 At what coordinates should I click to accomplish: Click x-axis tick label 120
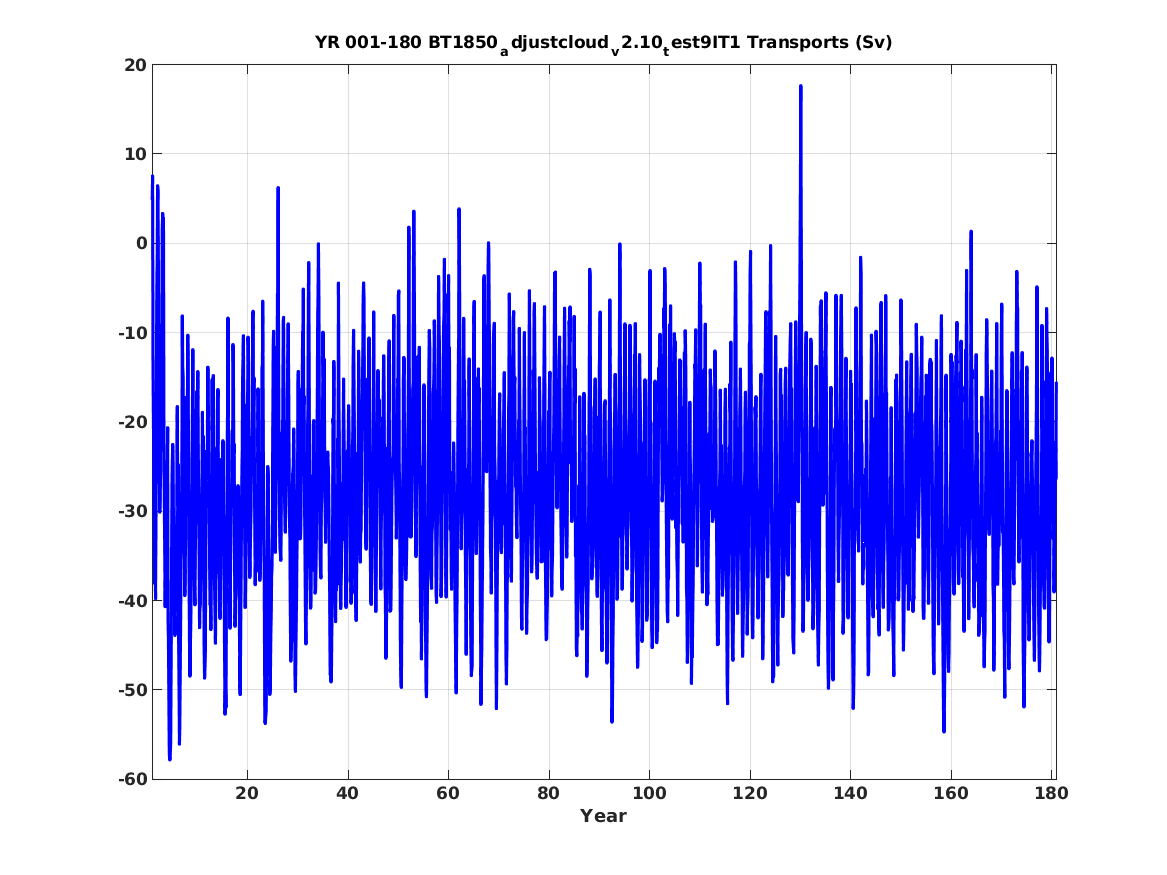coord(749,793)
